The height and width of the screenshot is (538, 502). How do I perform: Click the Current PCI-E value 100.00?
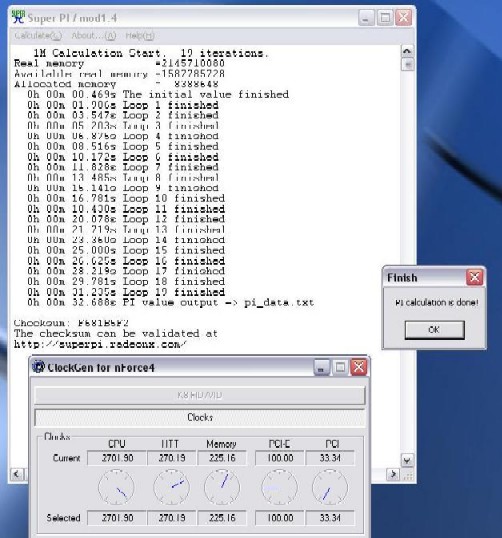tap(280, 458)
